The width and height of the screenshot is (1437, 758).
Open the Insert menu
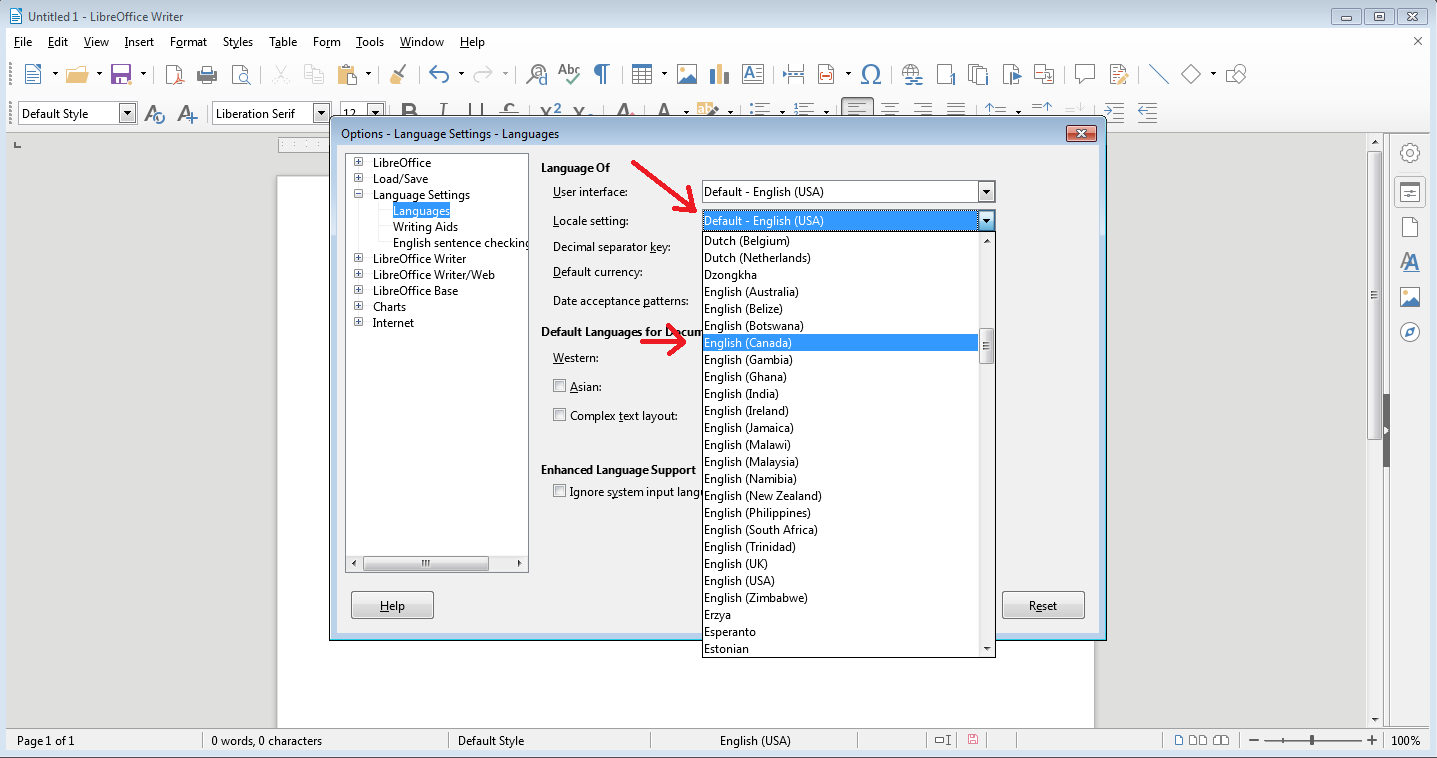click(x=139, y=42)
